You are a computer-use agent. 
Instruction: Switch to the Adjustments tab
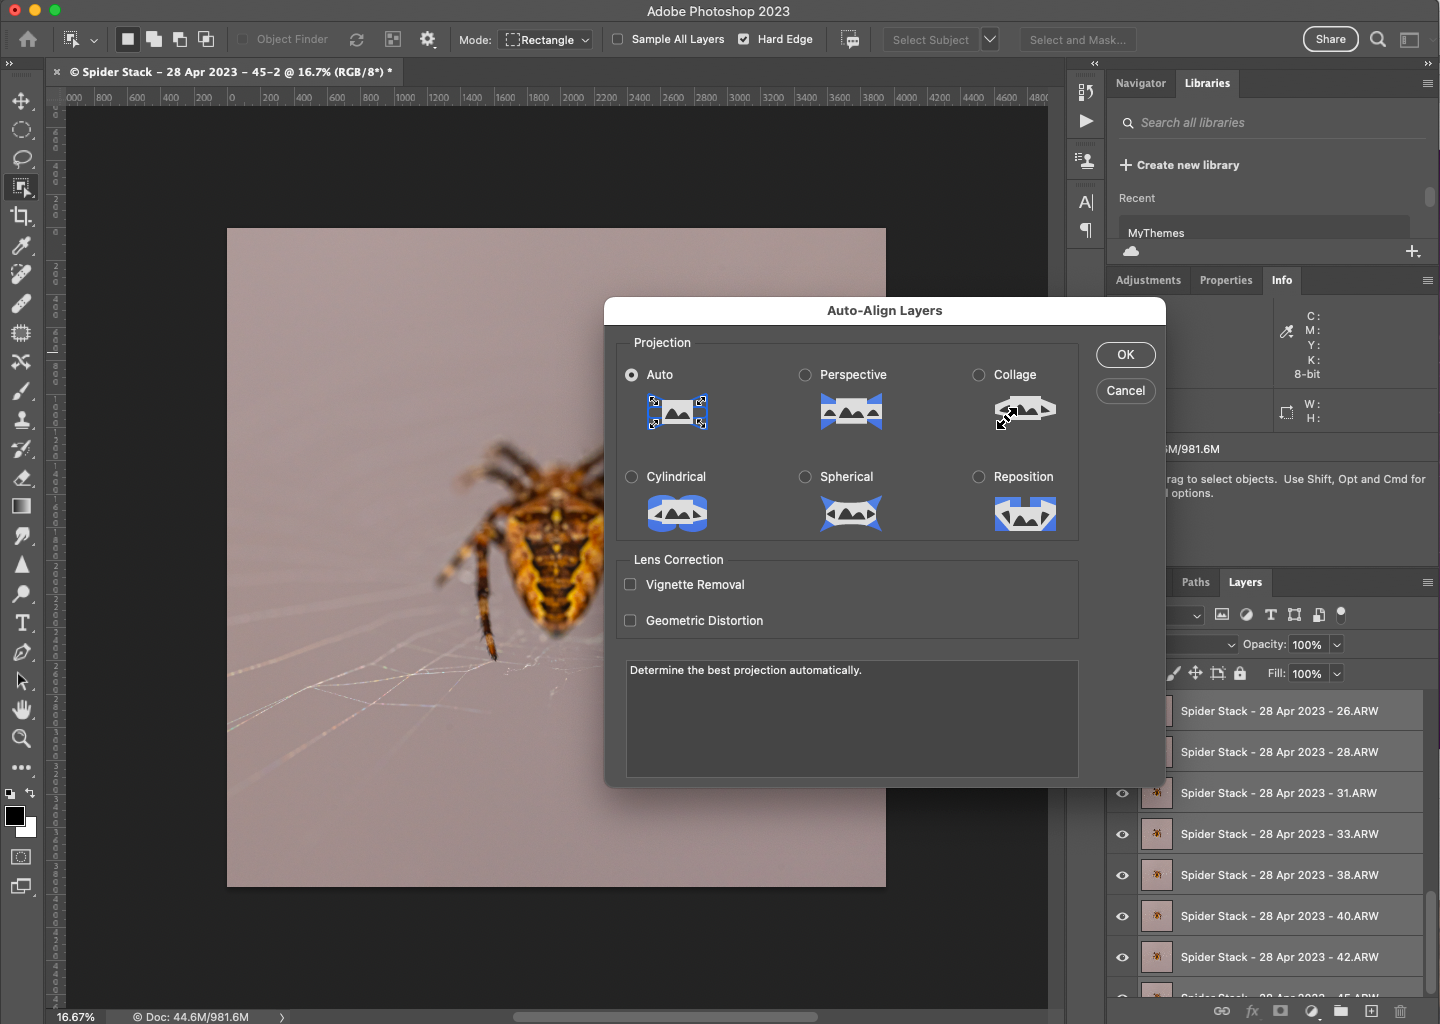[x=1148, y=280]
